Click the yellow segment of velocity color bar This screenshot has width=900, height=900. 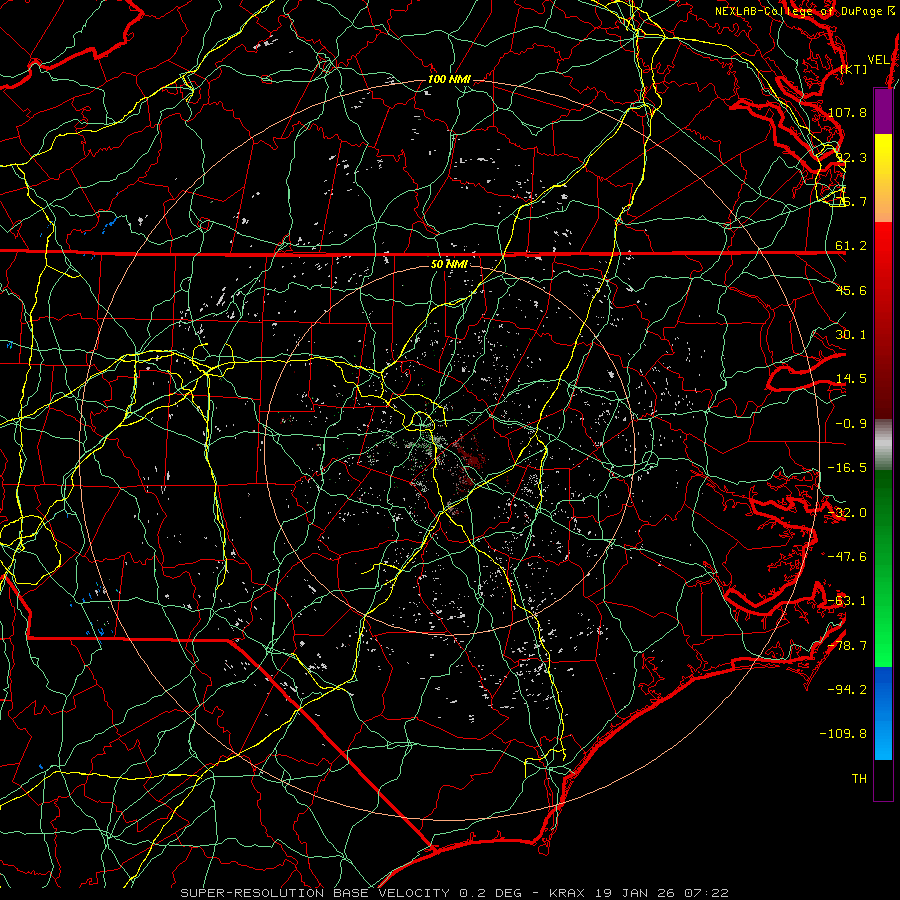[883, 178]
